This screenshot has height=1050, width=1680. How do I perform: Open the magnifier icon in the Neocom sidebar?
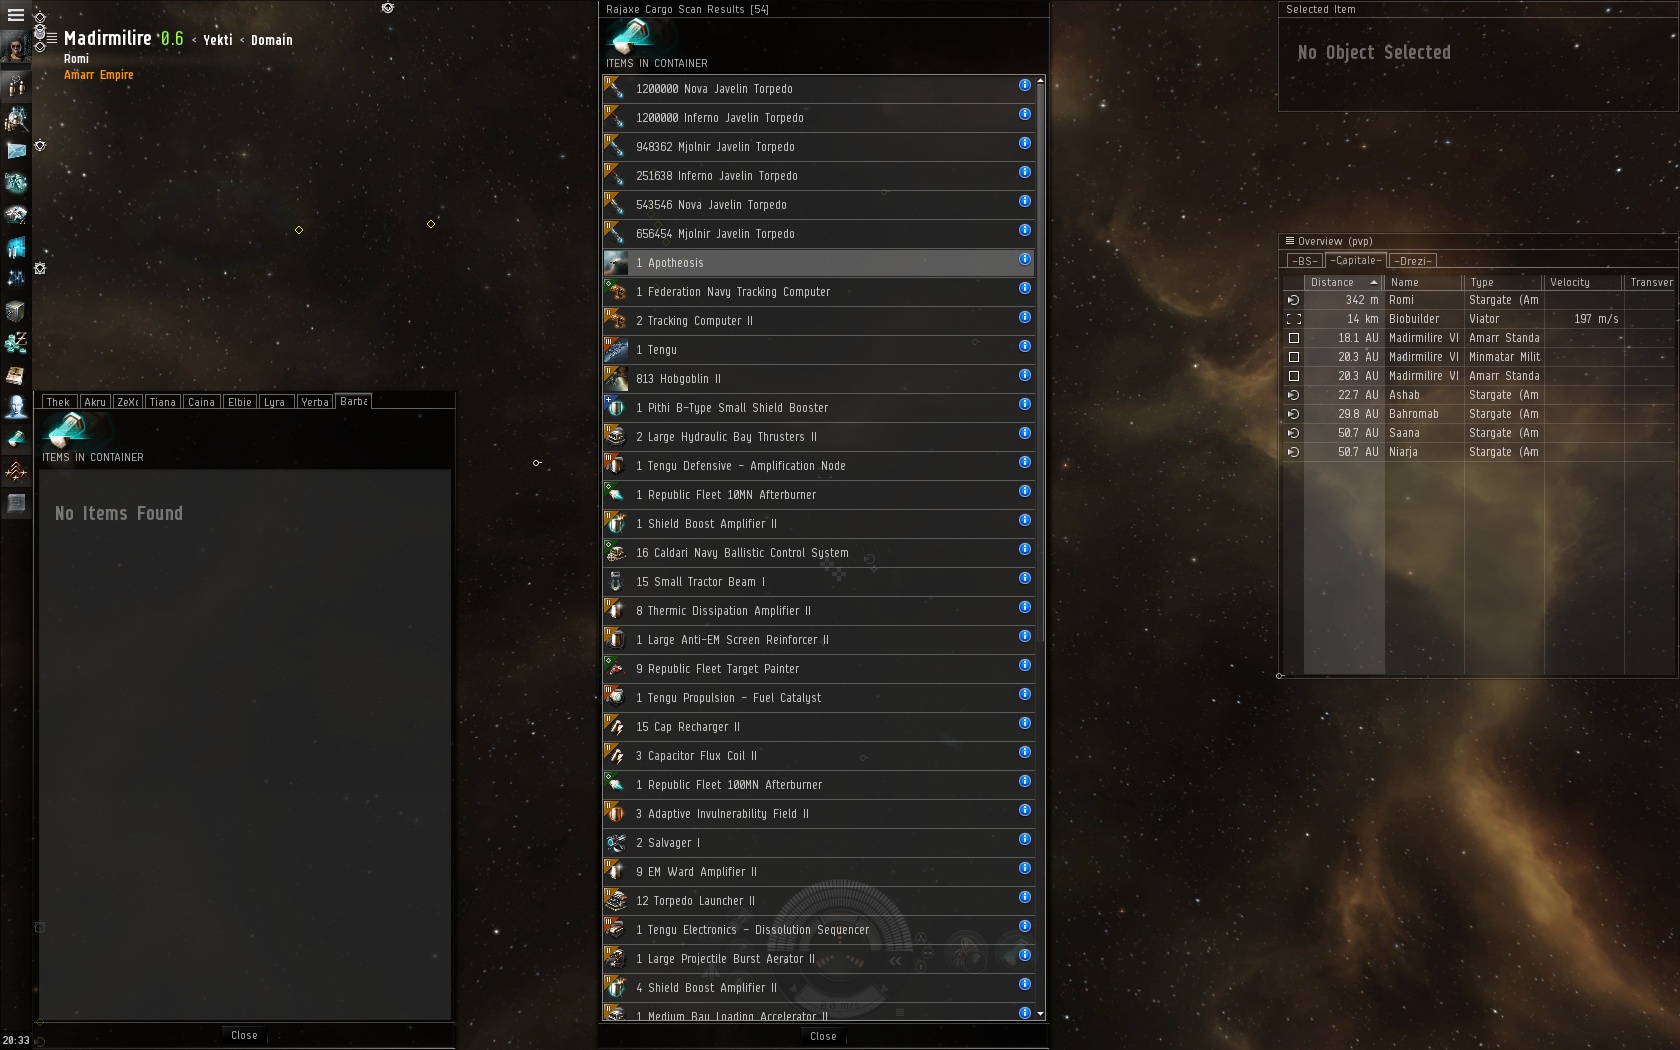[16, 119]
